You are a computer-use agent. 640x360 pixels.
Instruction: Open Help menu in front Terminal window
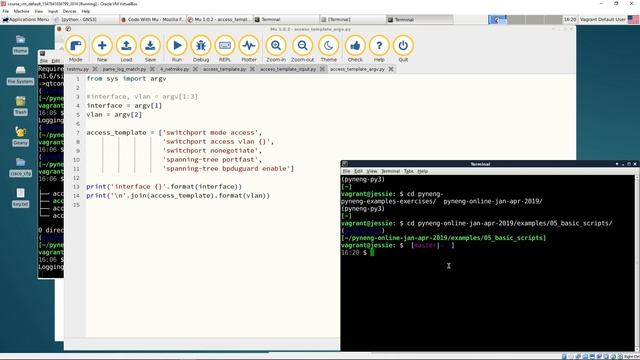point(422,171)
